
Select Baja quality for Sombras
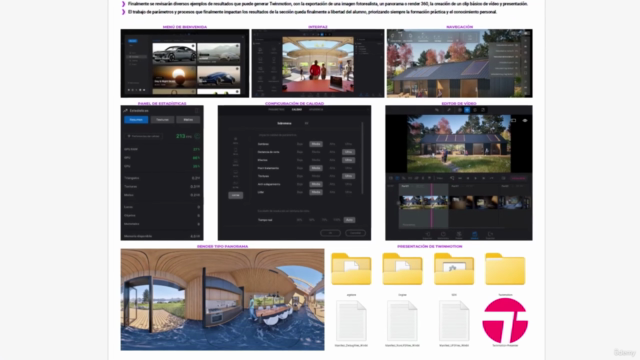[300, 144]
